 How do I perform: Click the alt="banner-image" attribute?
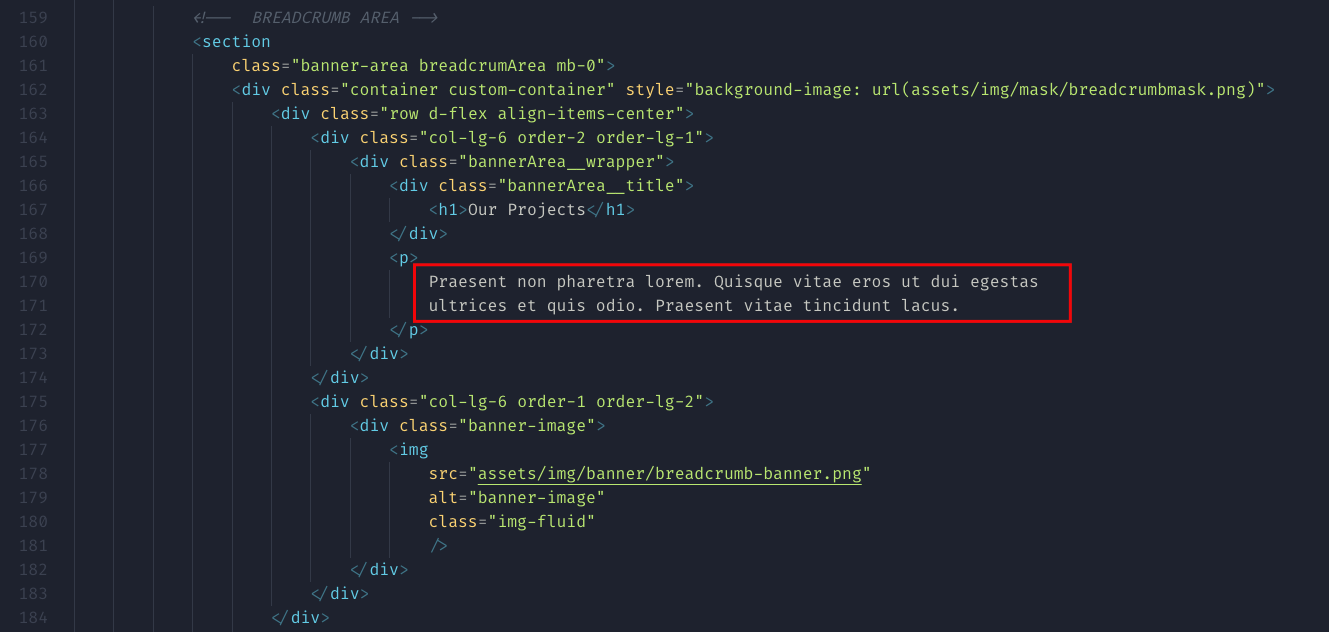point(517,497)
